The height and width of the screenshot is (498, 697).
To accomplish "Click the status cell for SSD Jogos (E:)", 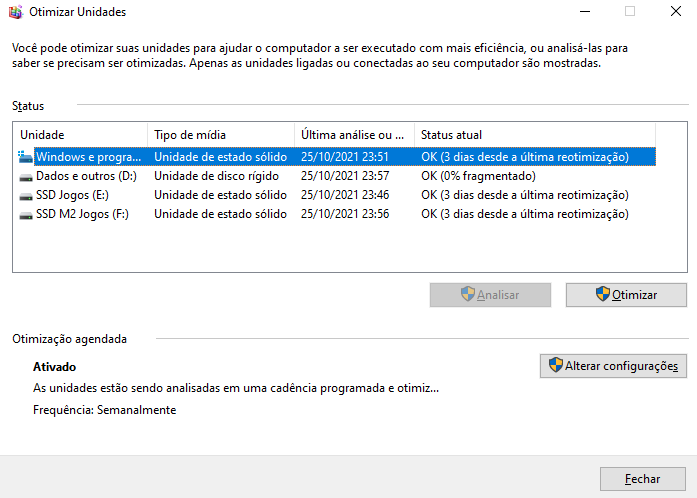I will point(525,195).
